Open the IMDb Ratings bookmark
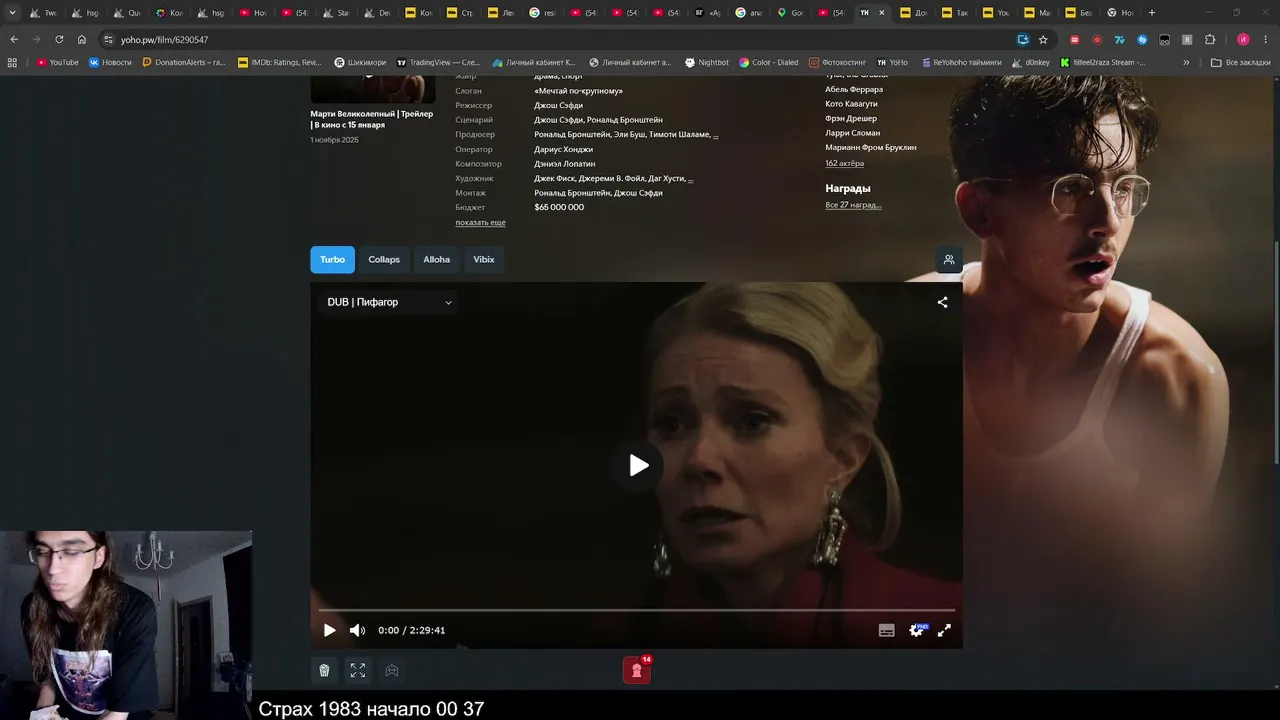The image size is (1280, 720). (x=280, y=62)
